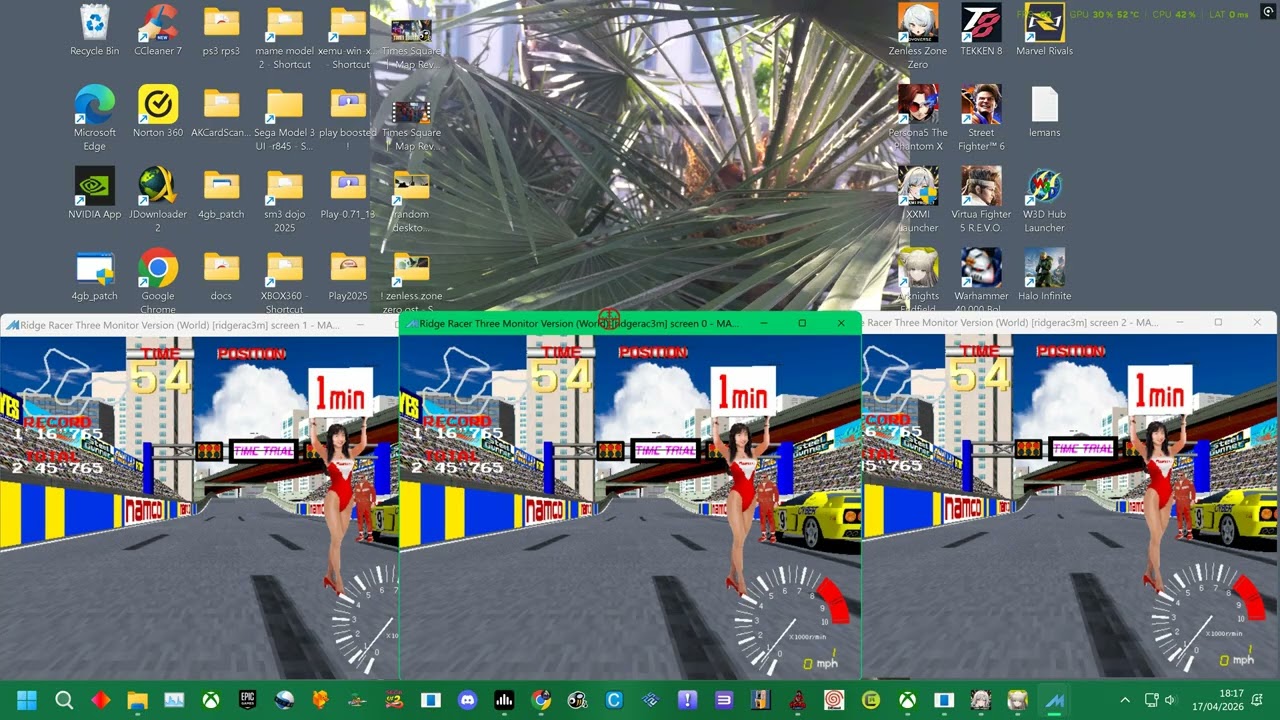
Task: Open JDownloader 2 desktop shortcut
Action: point(158,200)
